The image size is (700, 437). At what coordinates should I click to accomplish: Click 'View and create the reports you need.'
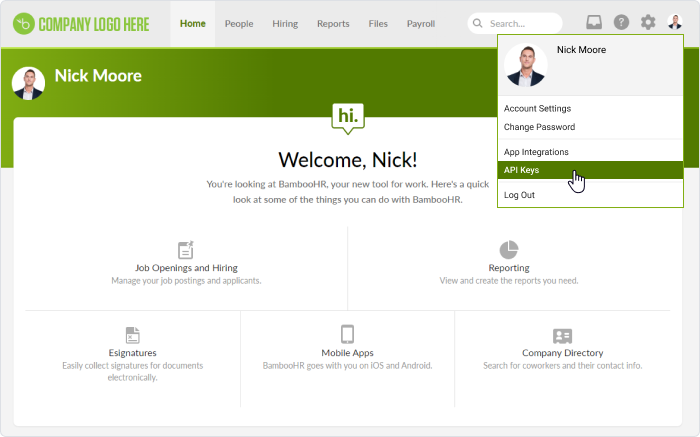click(x=509, y=281)
